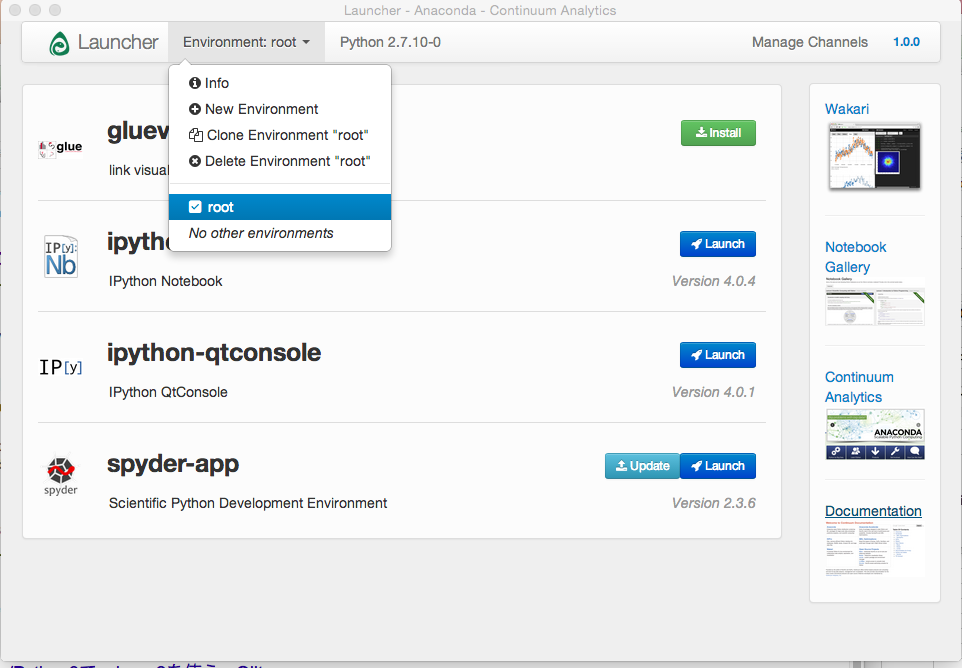
Task: Click the Notebook Gallery thumbnail
Action: 875,302
